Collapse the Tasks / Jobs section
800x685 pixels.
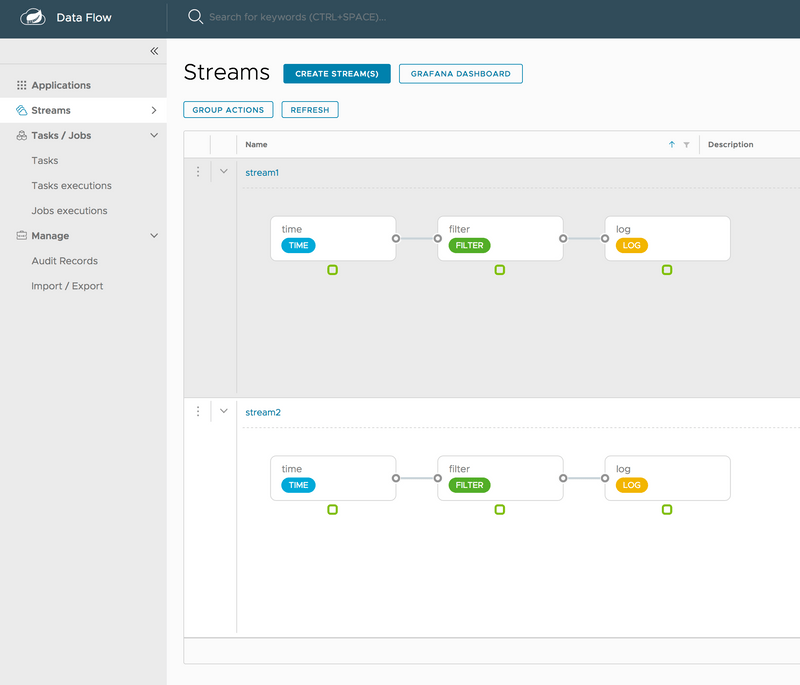point(152,135)
